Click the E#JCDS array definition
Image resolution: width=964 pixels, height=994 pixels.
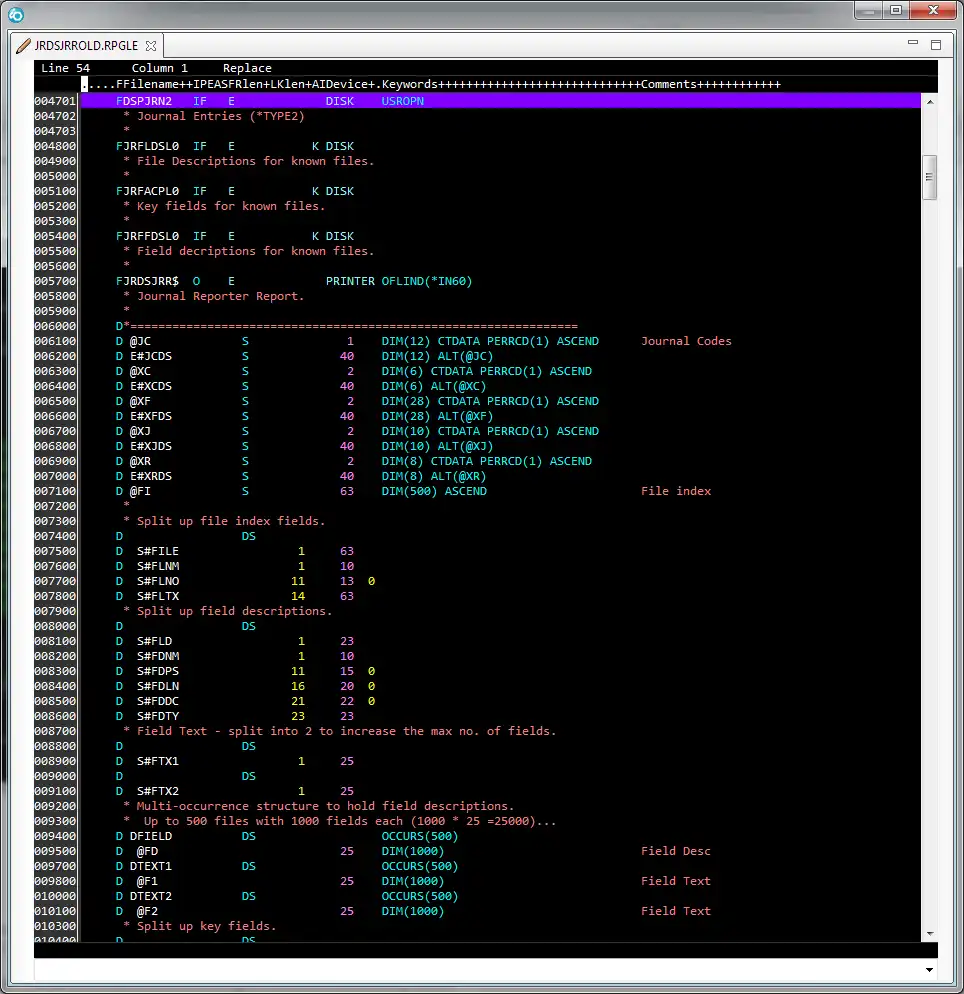point(151,356)
